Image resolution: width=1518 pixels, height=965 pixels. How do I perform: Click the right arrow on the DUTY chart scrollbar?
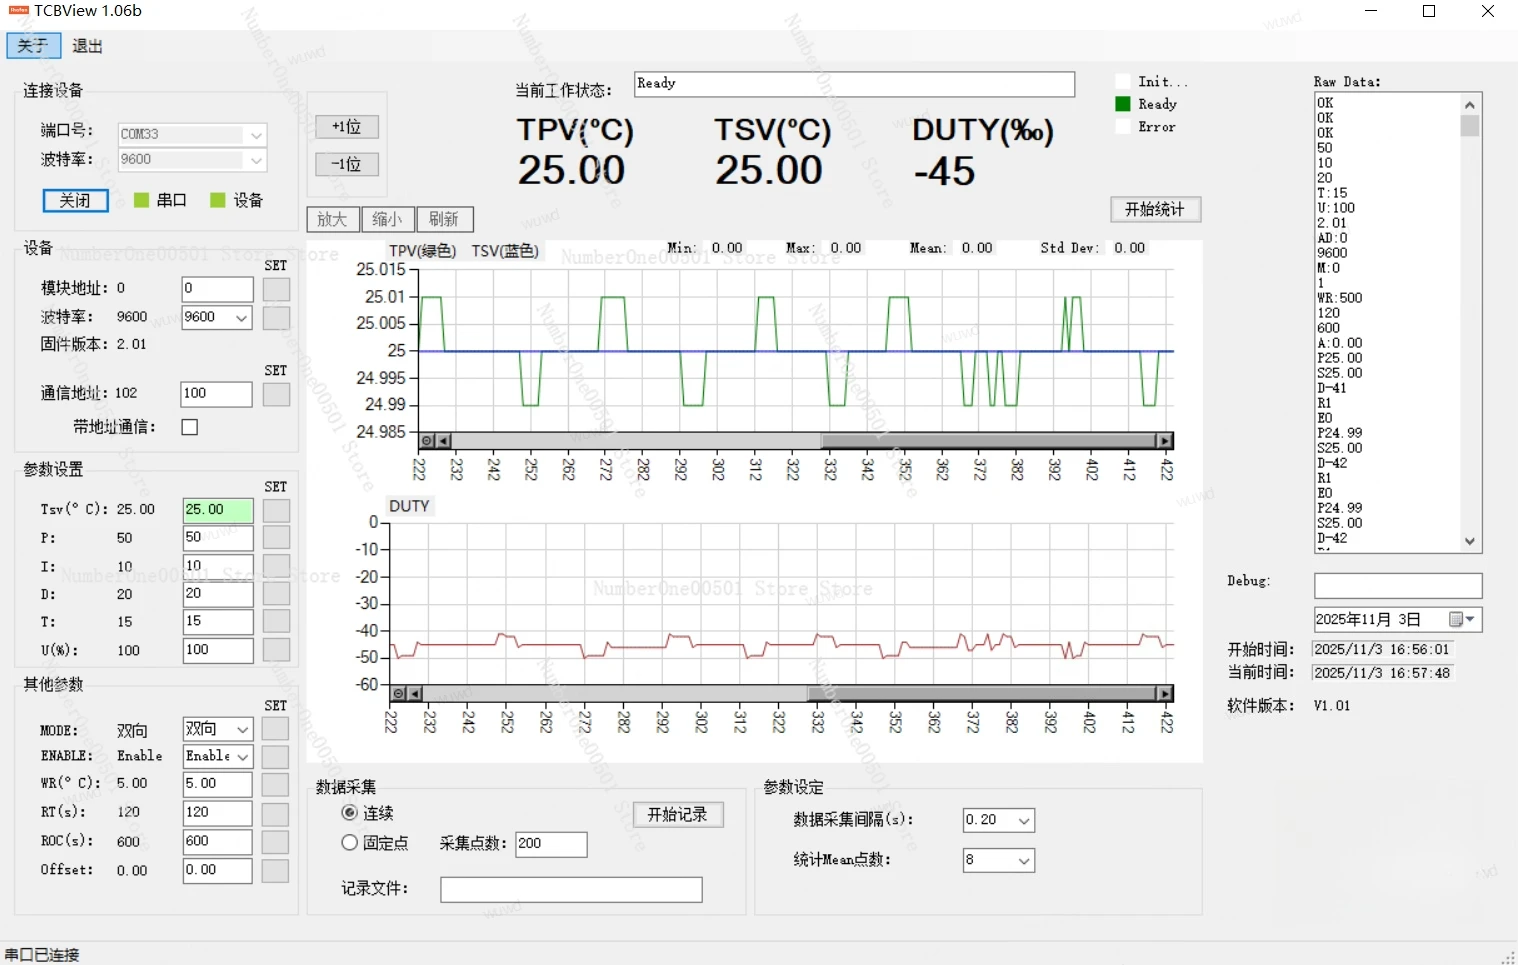1164,694
